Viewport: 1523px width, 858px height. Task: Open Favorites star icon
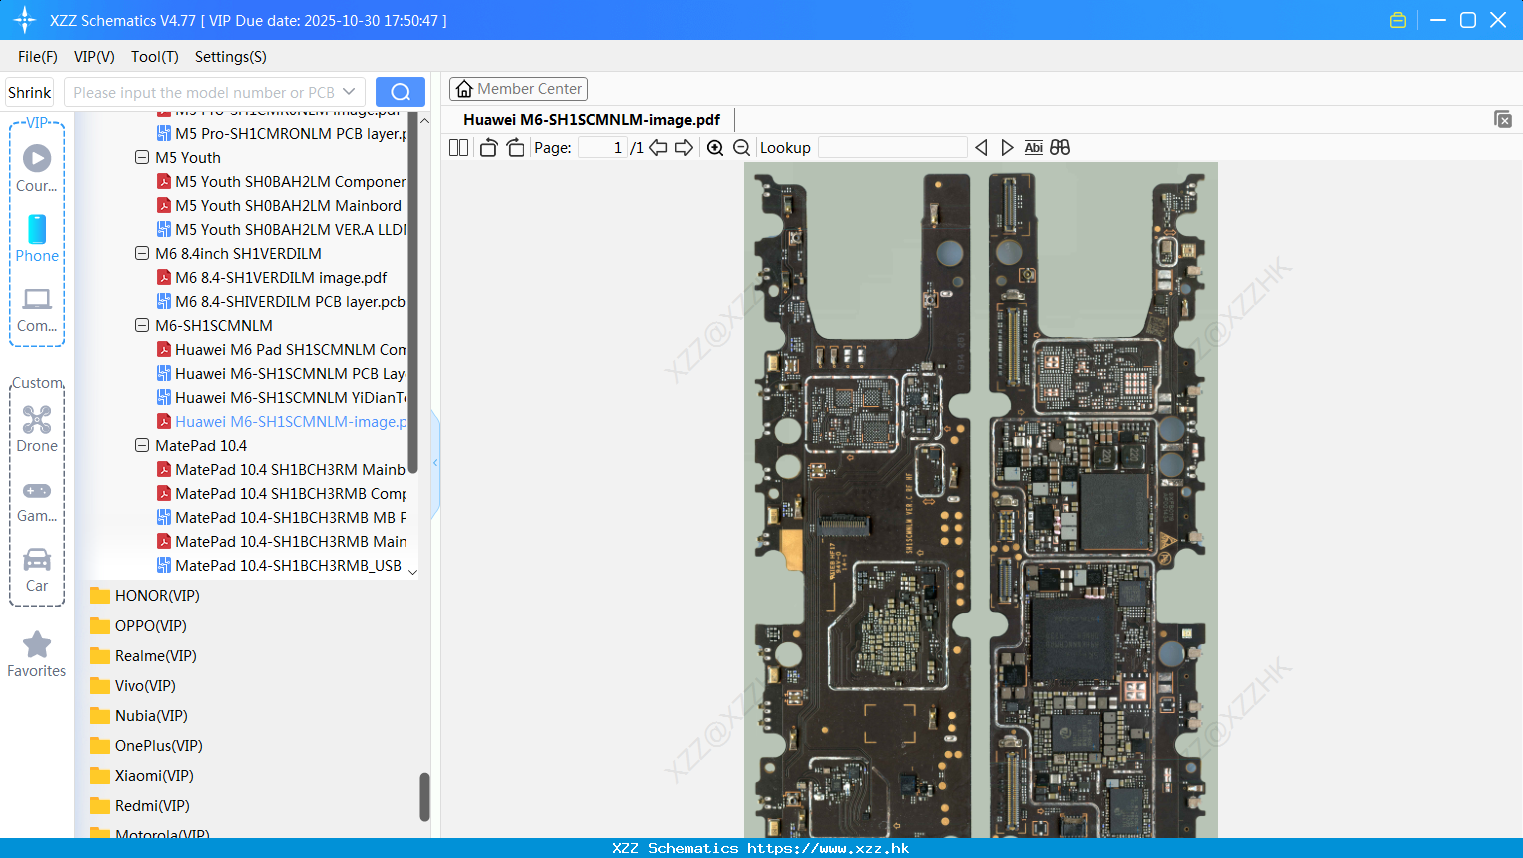pyautogui.click(x=37, y=654)
